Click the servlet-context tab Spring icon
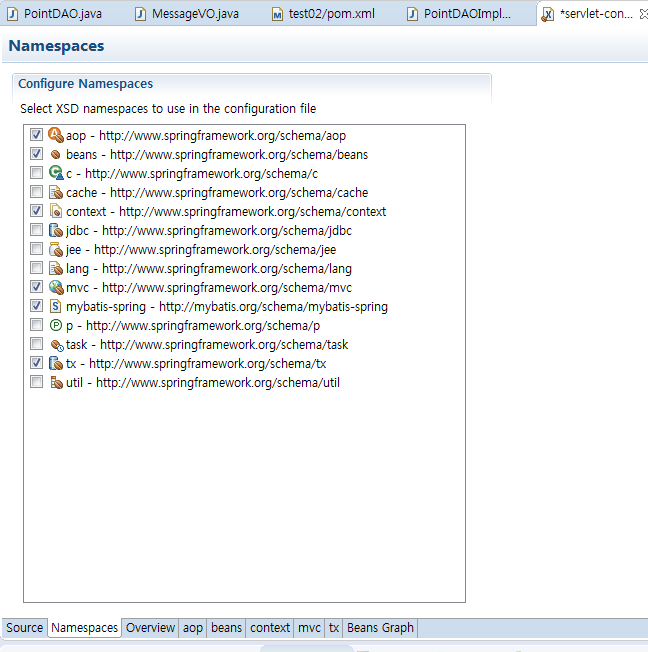 point(547,15)
